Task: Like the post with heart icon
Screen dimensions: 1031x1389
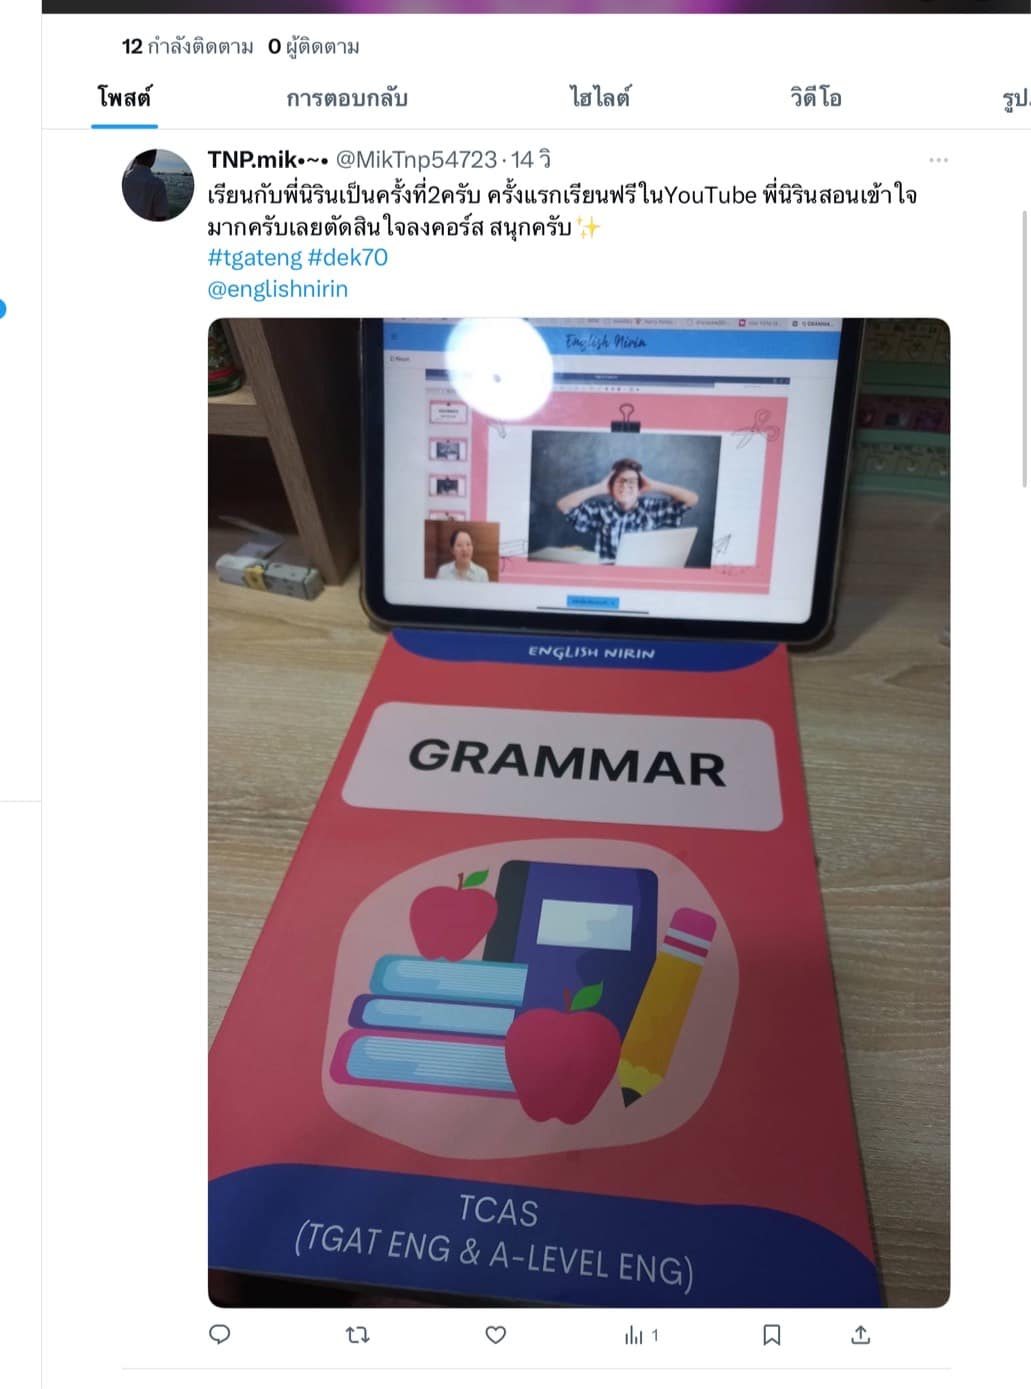Action: coord(495,1334)
